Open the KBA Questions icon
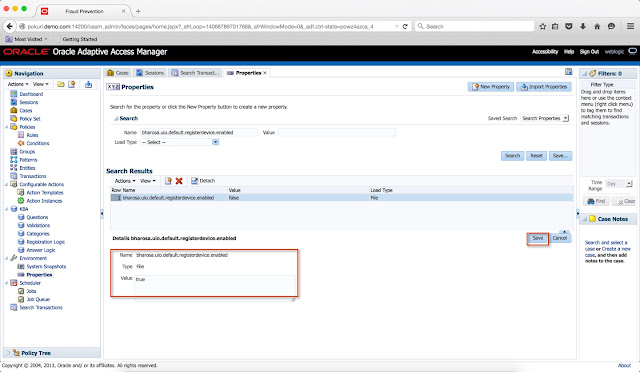The image size is (640, 372). click(21, 217)
